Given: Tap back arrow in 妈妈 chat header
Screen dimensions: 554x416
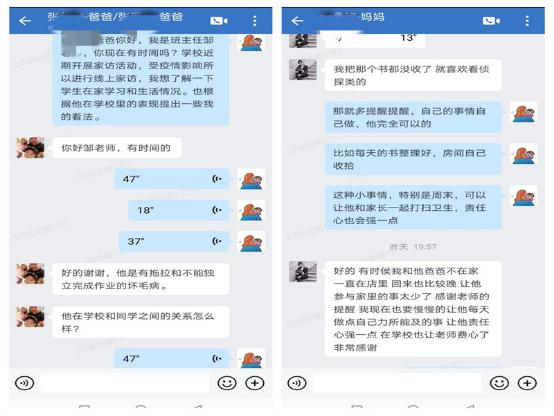Looking at the screenshot, I should click(x=297, y=21).
